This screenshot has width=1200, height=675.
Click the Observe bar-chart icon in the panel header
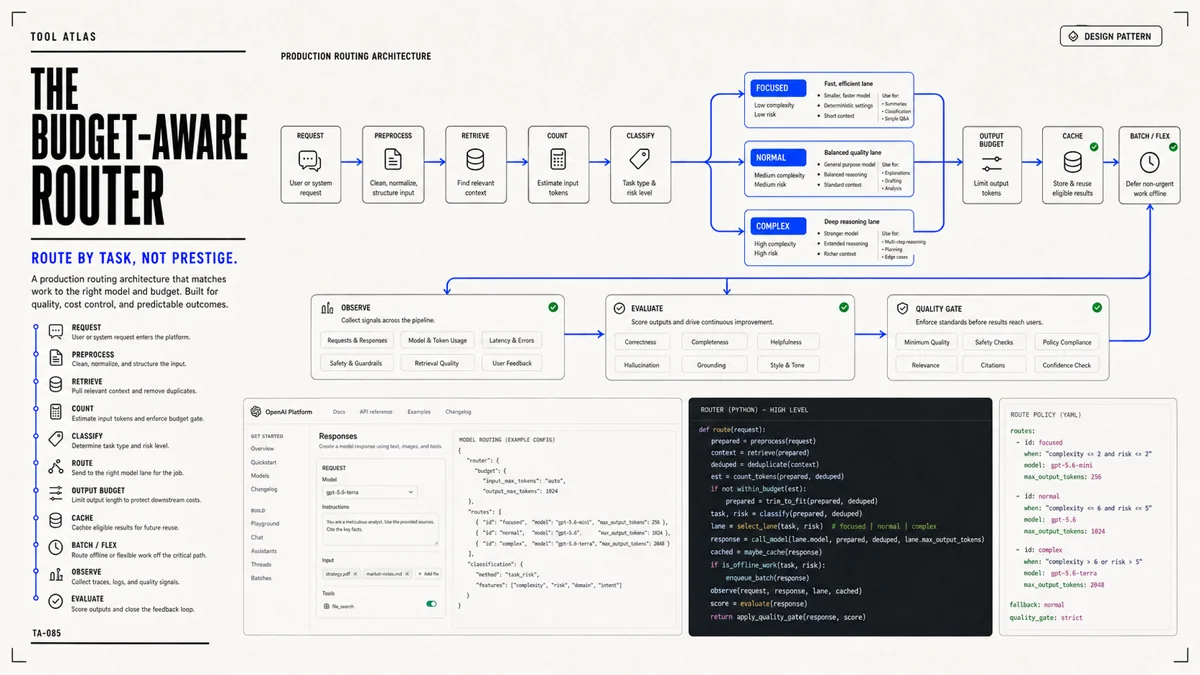click(x=327, y=309)
